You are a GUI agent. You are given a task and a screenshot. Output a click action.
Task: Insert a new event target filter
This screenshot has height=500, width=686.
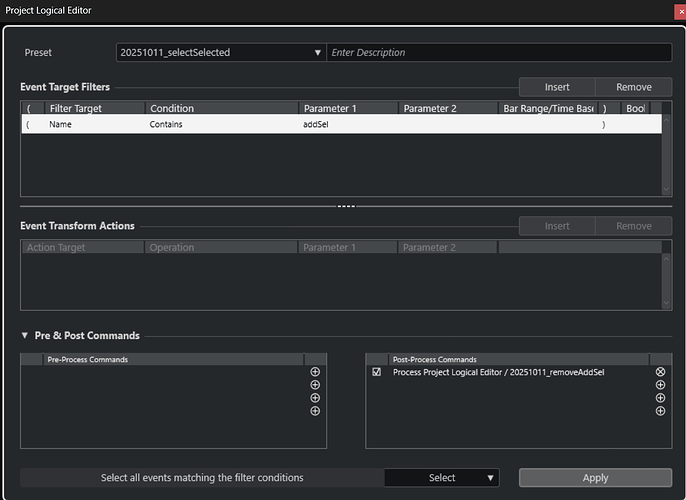click(x=557, y=87)
